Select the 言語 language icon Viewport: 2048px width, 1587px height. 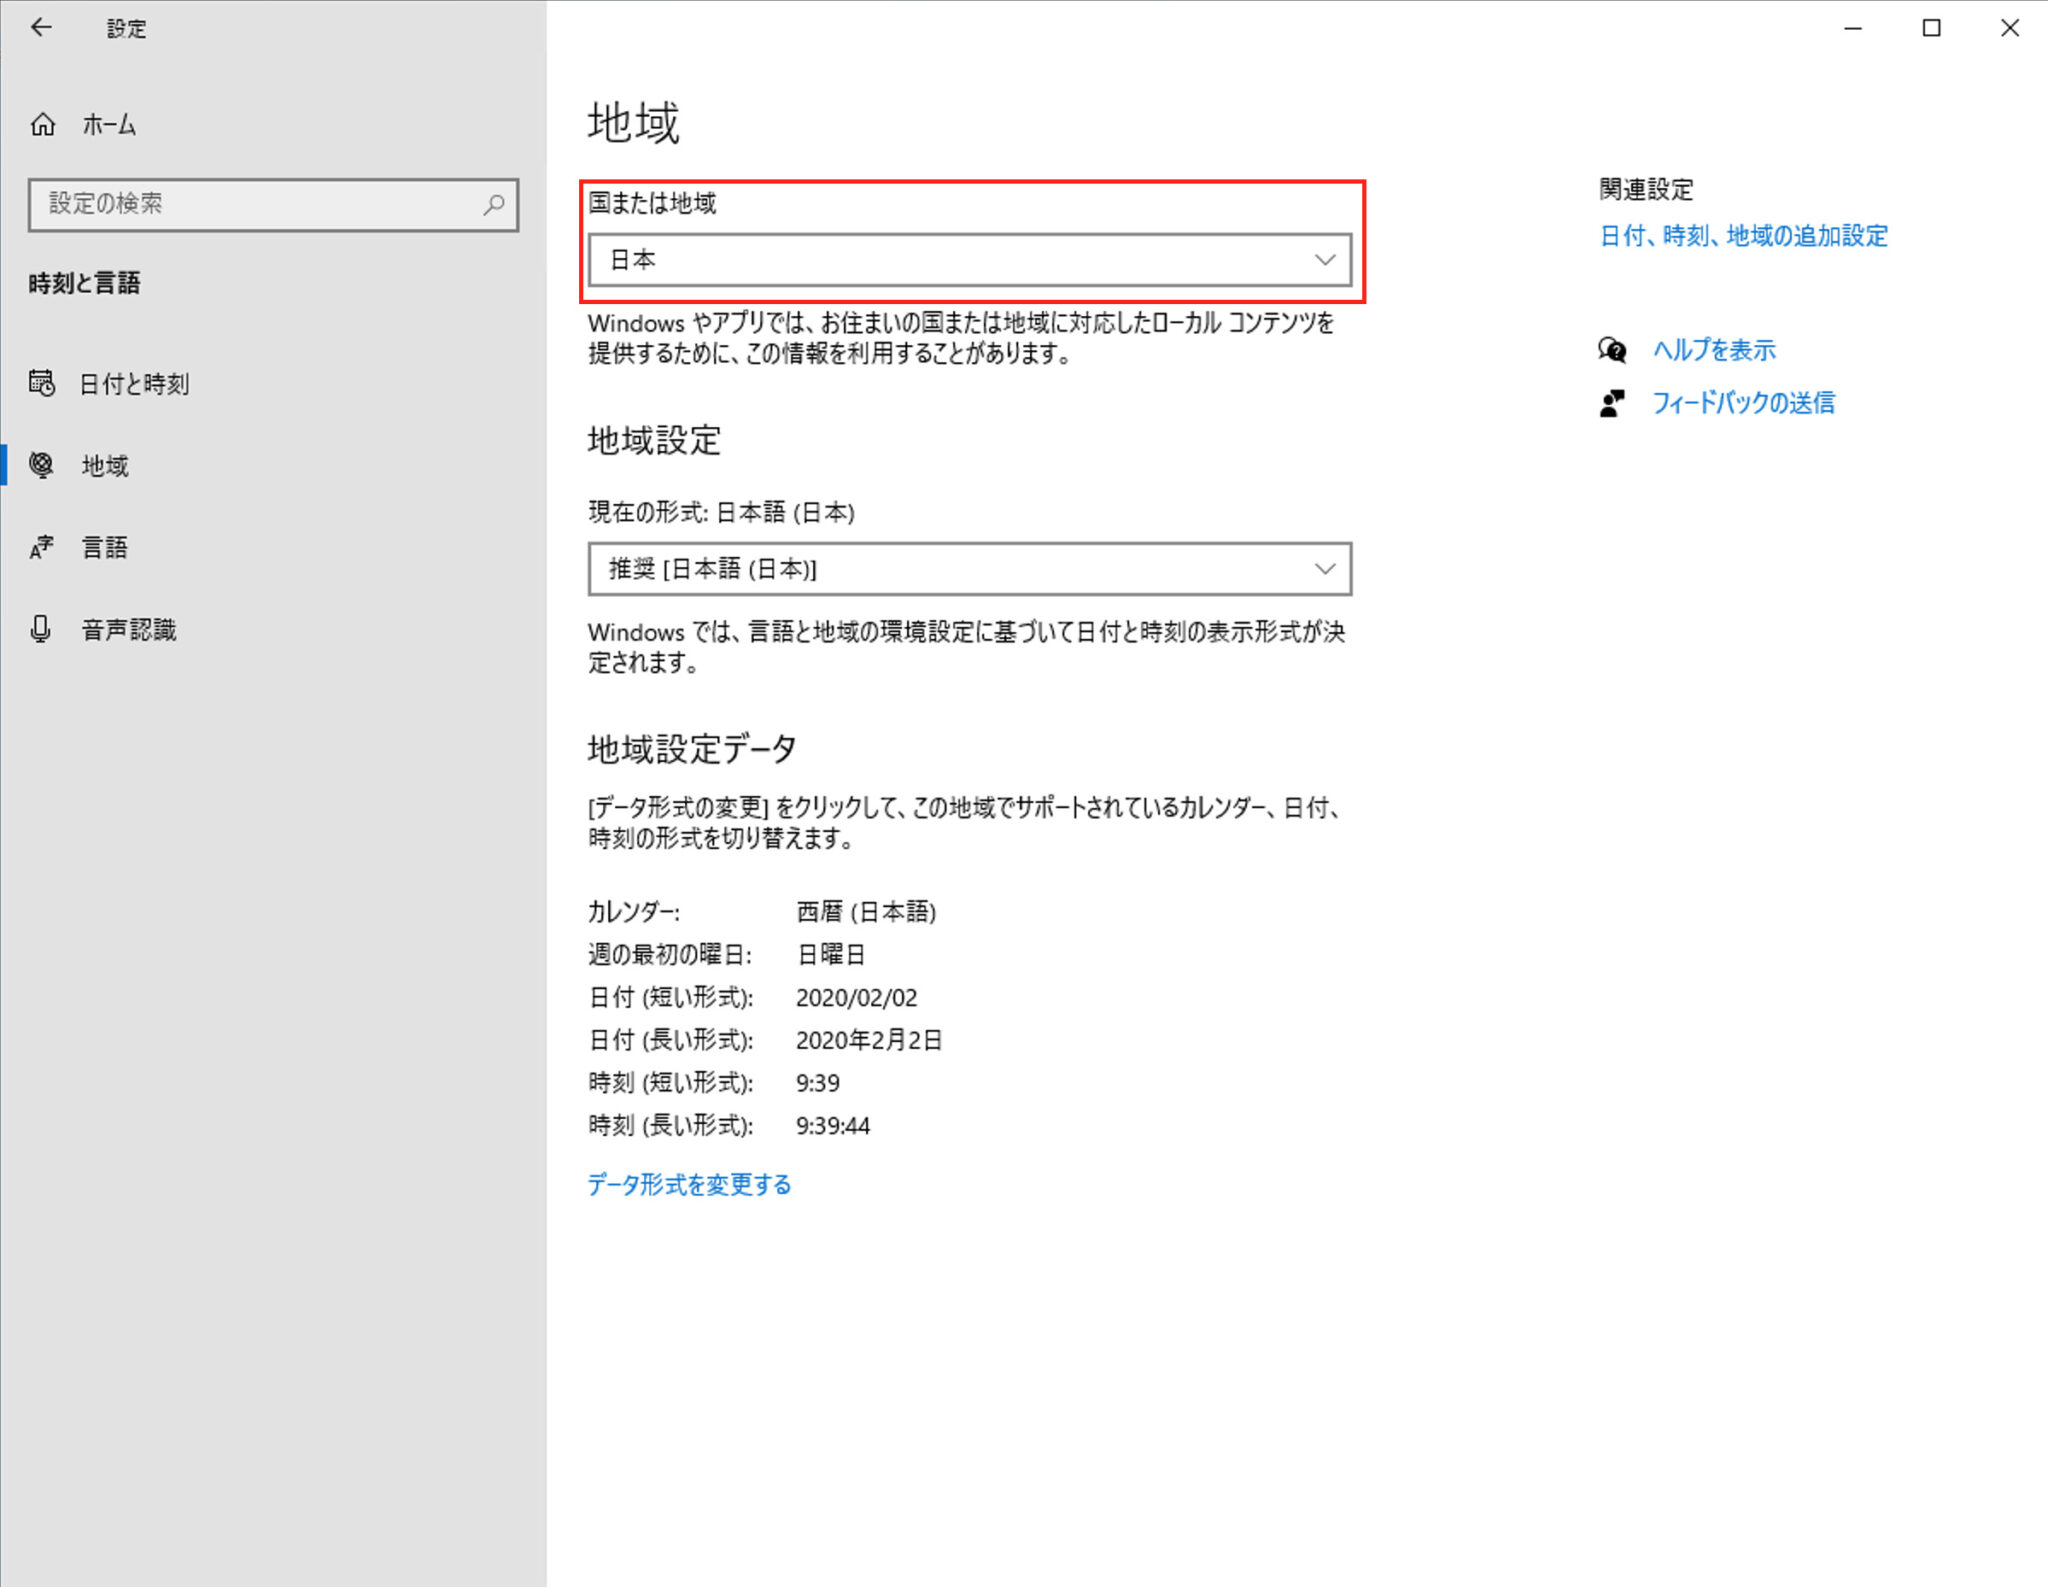pos(43,546)
